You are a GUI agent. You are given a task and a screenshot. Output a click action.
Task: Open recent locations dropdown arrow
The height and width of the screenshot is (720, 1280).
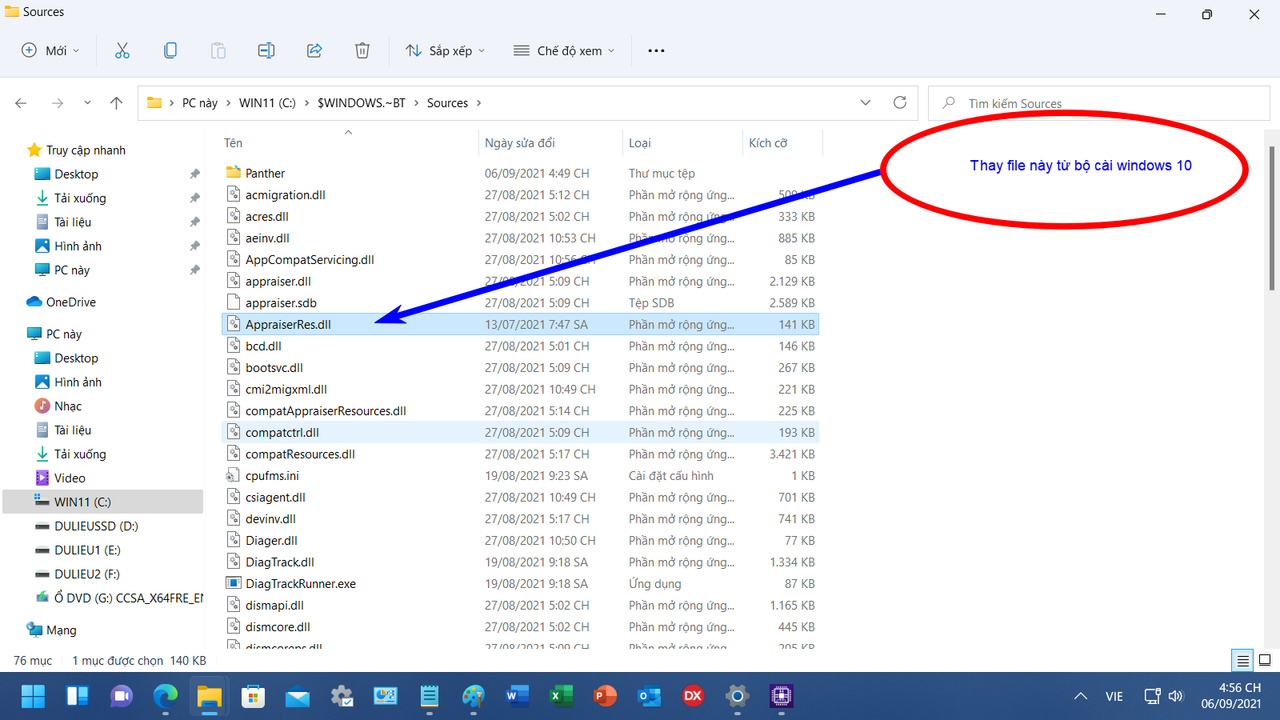[88, 103]
